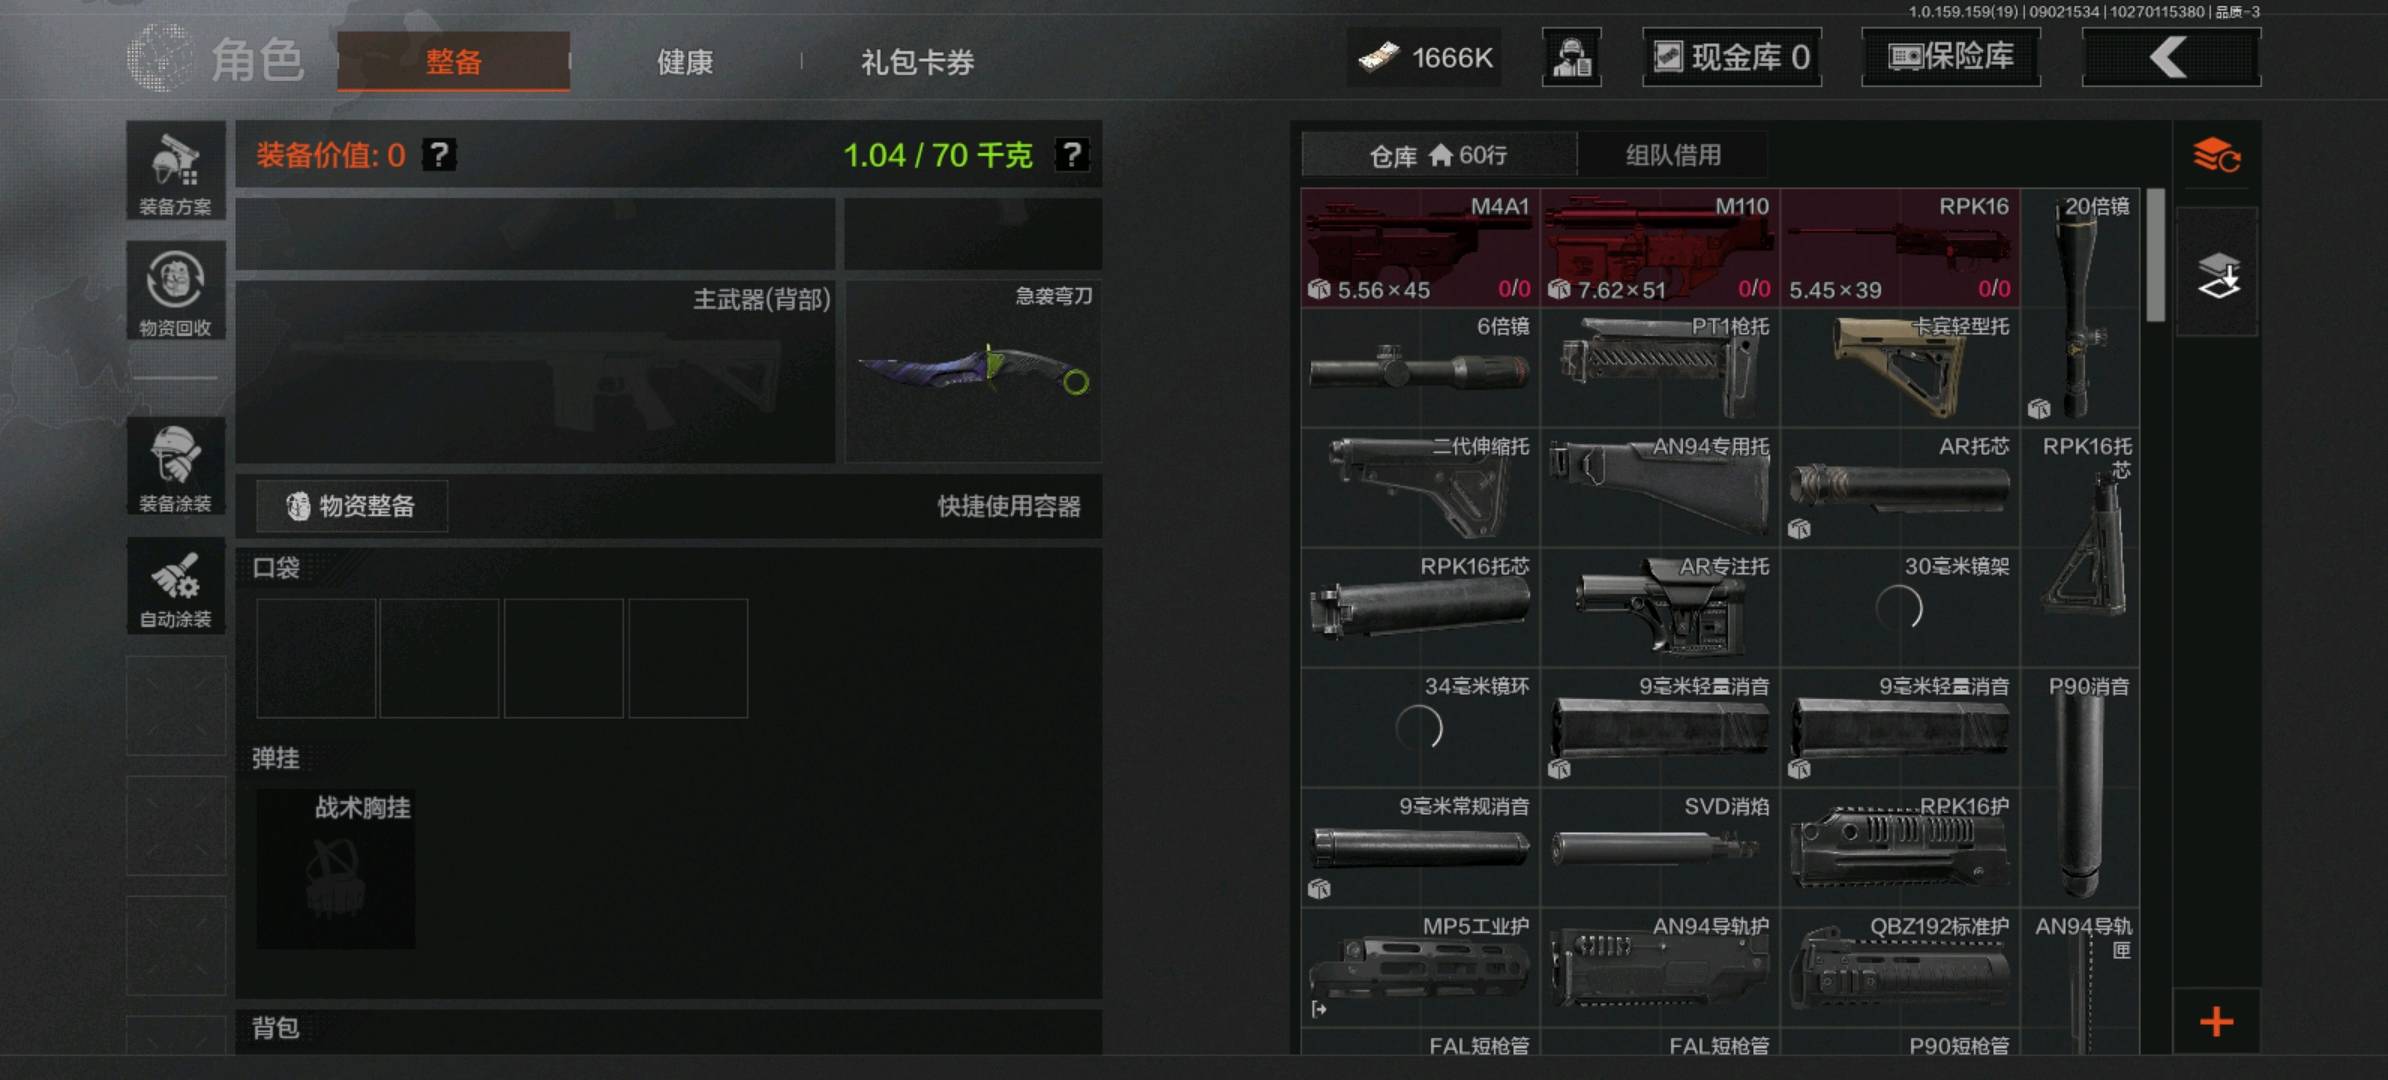Select the 组队借用 tab
This screenshot has height=1080, width=2388.
[1673, 155]
